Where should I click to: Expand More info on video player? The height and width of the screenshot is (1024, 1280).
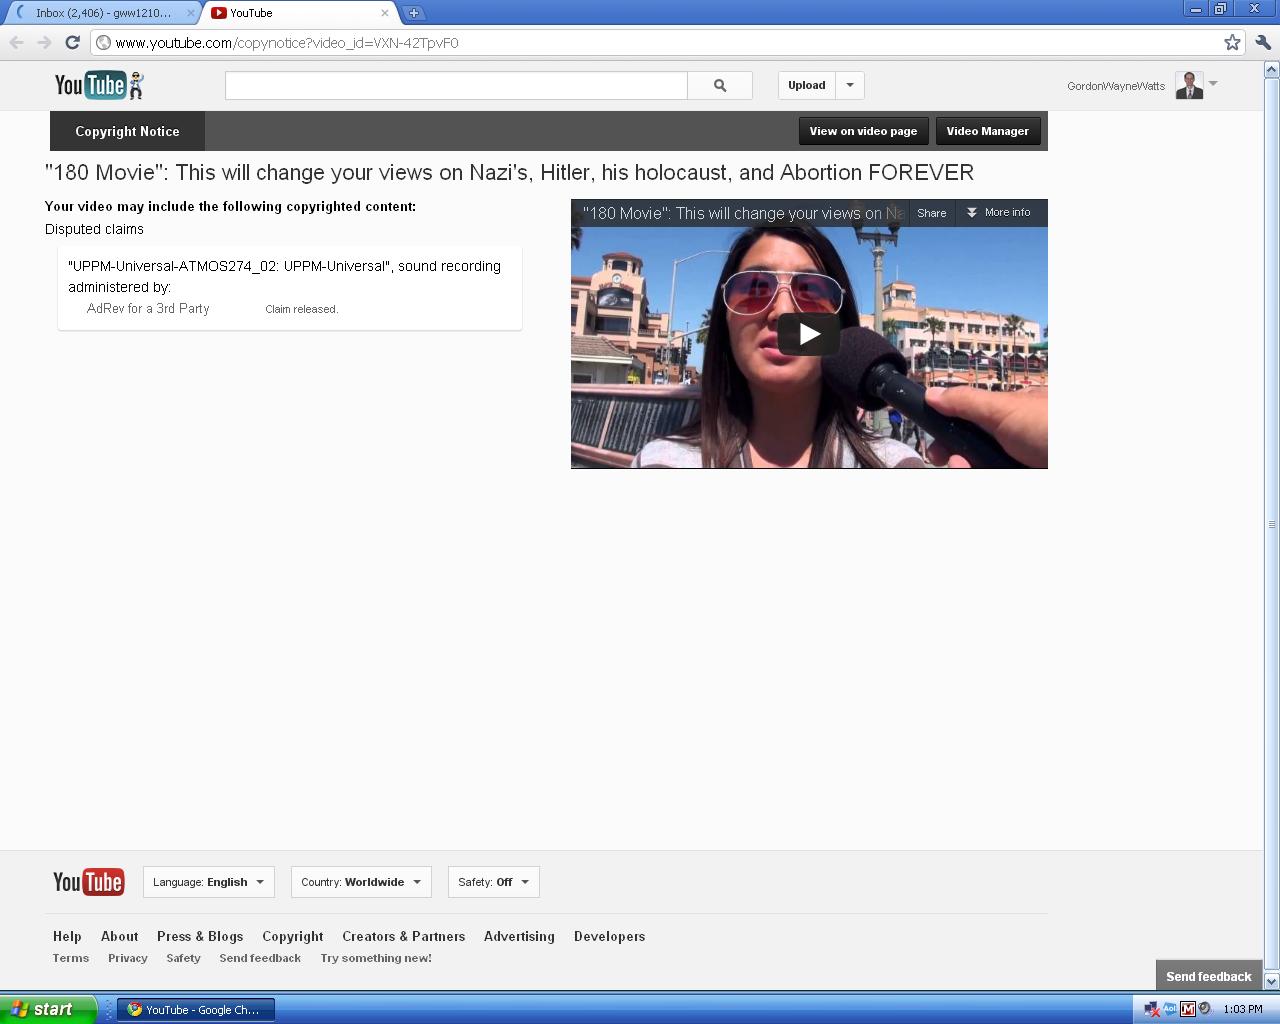(x=999, y=212)
